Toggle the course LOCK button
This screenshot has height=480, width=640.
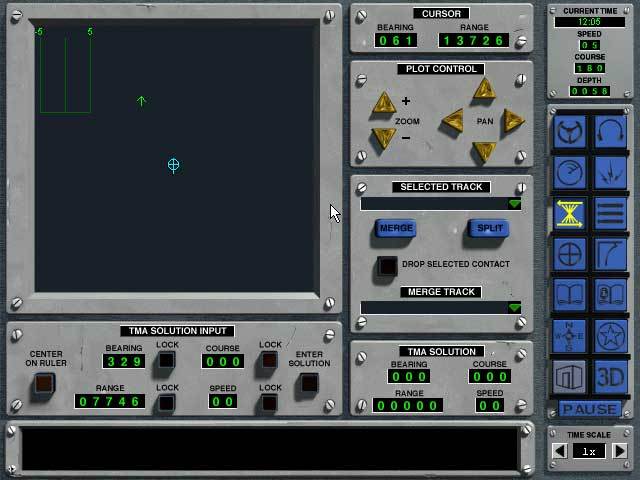click(x=269, y=361)
